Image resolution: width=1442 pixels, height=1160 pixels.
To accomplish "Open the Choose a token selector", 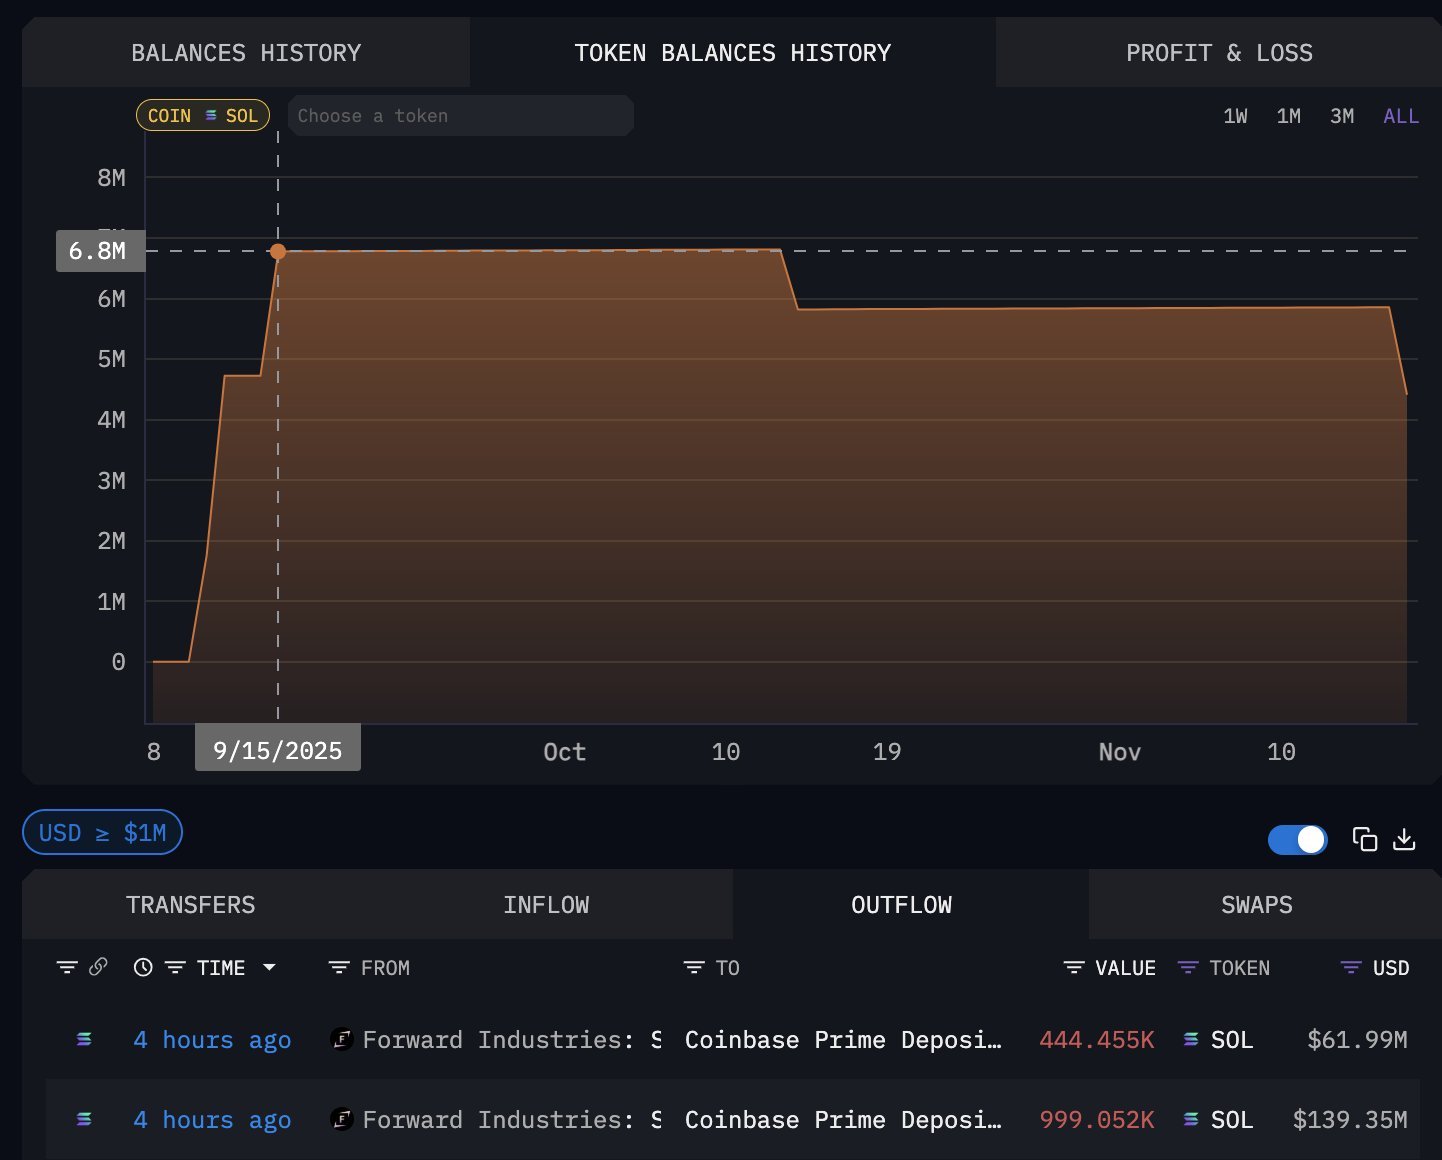I will tap(460, 115).
